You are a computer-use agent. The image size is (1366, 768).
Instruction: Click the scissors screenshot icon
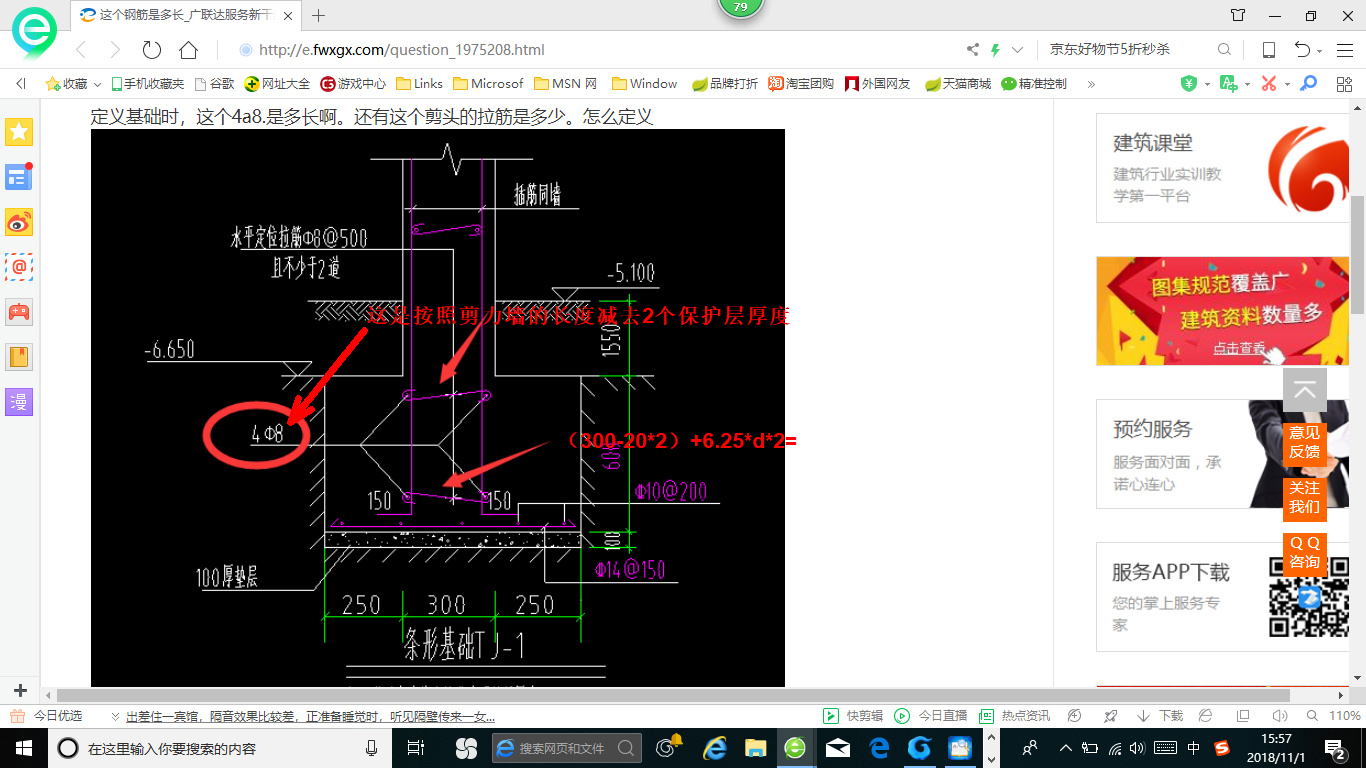pyautogui.click(x=1269, y=84)
